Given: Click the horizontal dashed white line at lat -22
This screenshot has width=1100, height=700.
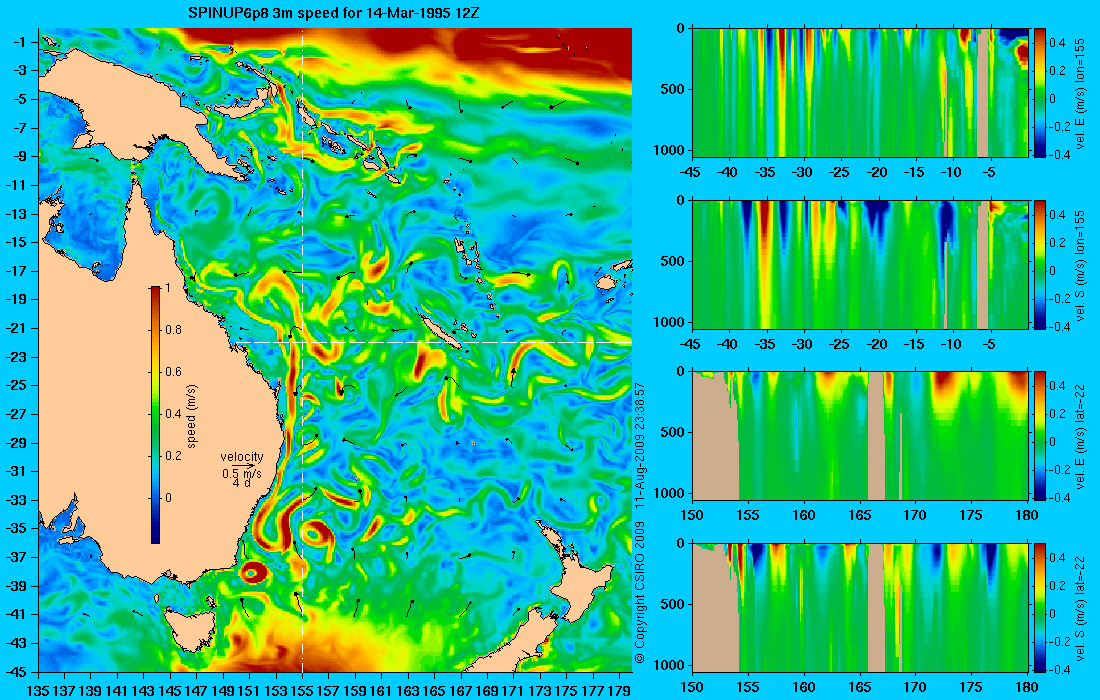Looking at the screenshot, I should tap(433, 342).
